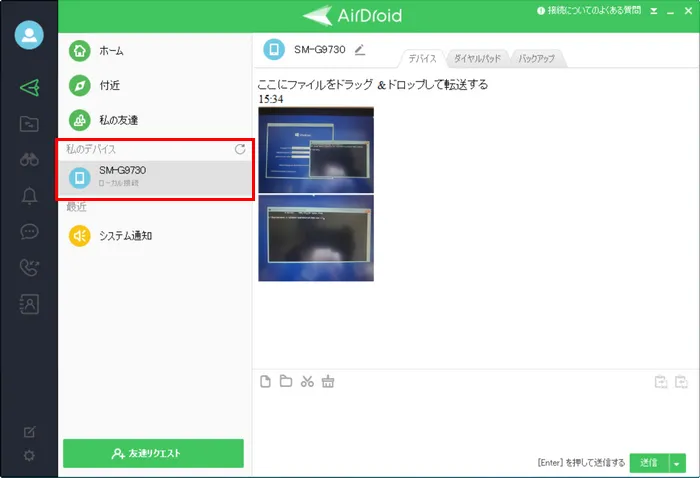Image resolution: width=700 pixels, height=478 pixels.
Task: Open the contacts book icon
Action: tap(29, 304)
